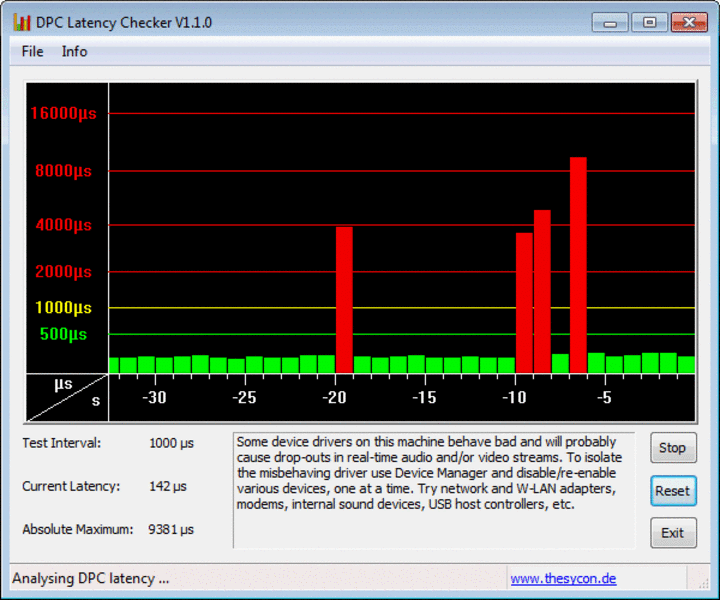Click the tallest red latency bar

coord(578,265)
